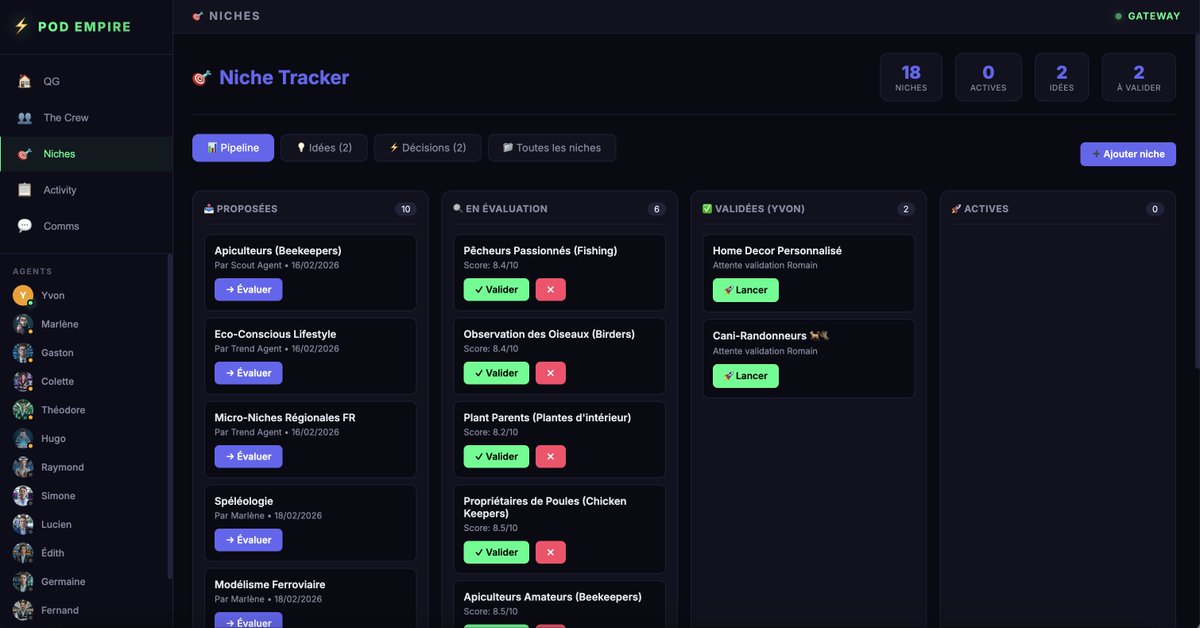
Task: Click Hugo's avatar
Action: pyautogui.click(x=23, y=439)
